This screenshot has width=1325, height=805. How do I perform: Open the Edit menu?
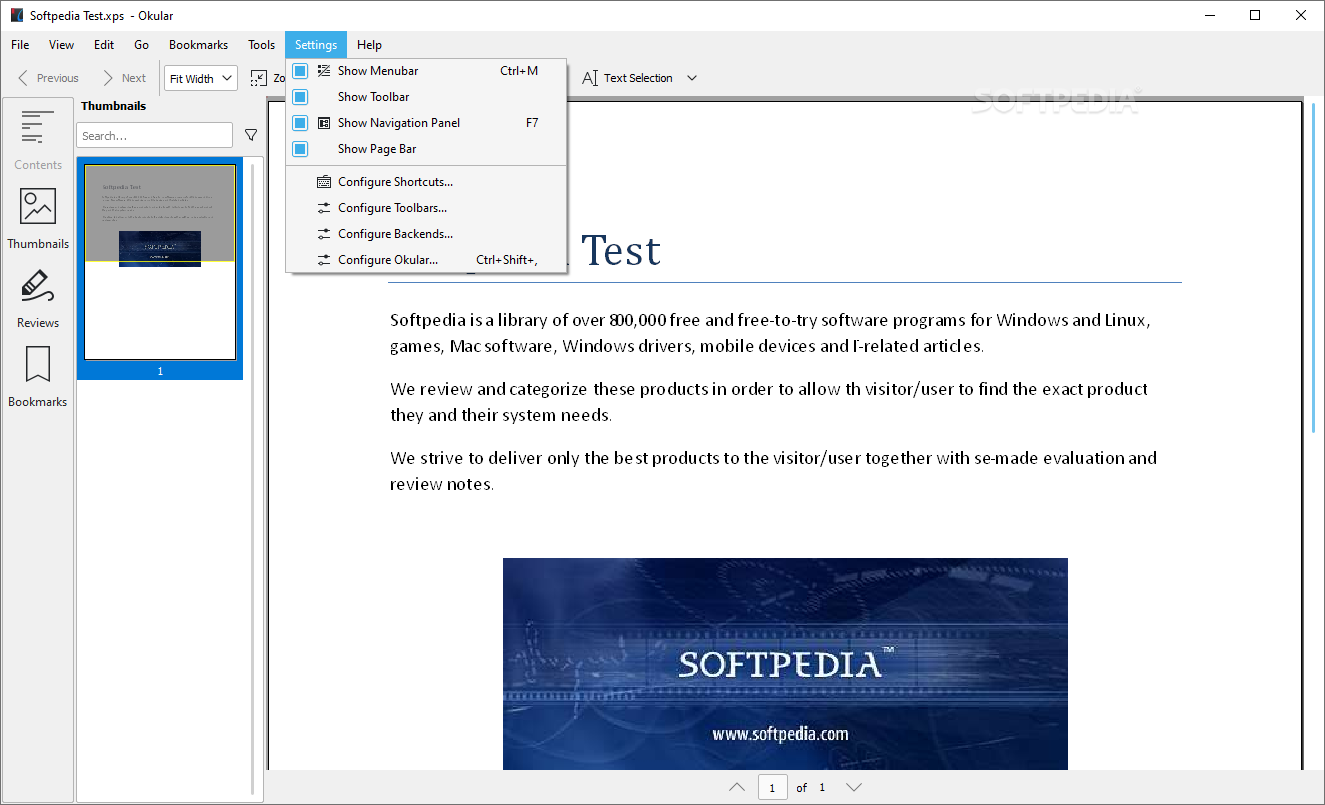click(x=104, y=45)
